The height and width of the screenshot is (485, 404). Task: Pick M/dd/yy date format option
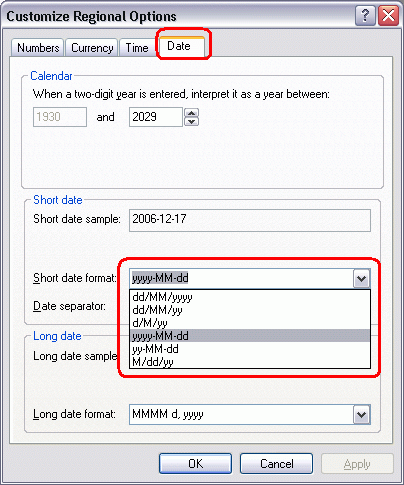coord(250,361)
